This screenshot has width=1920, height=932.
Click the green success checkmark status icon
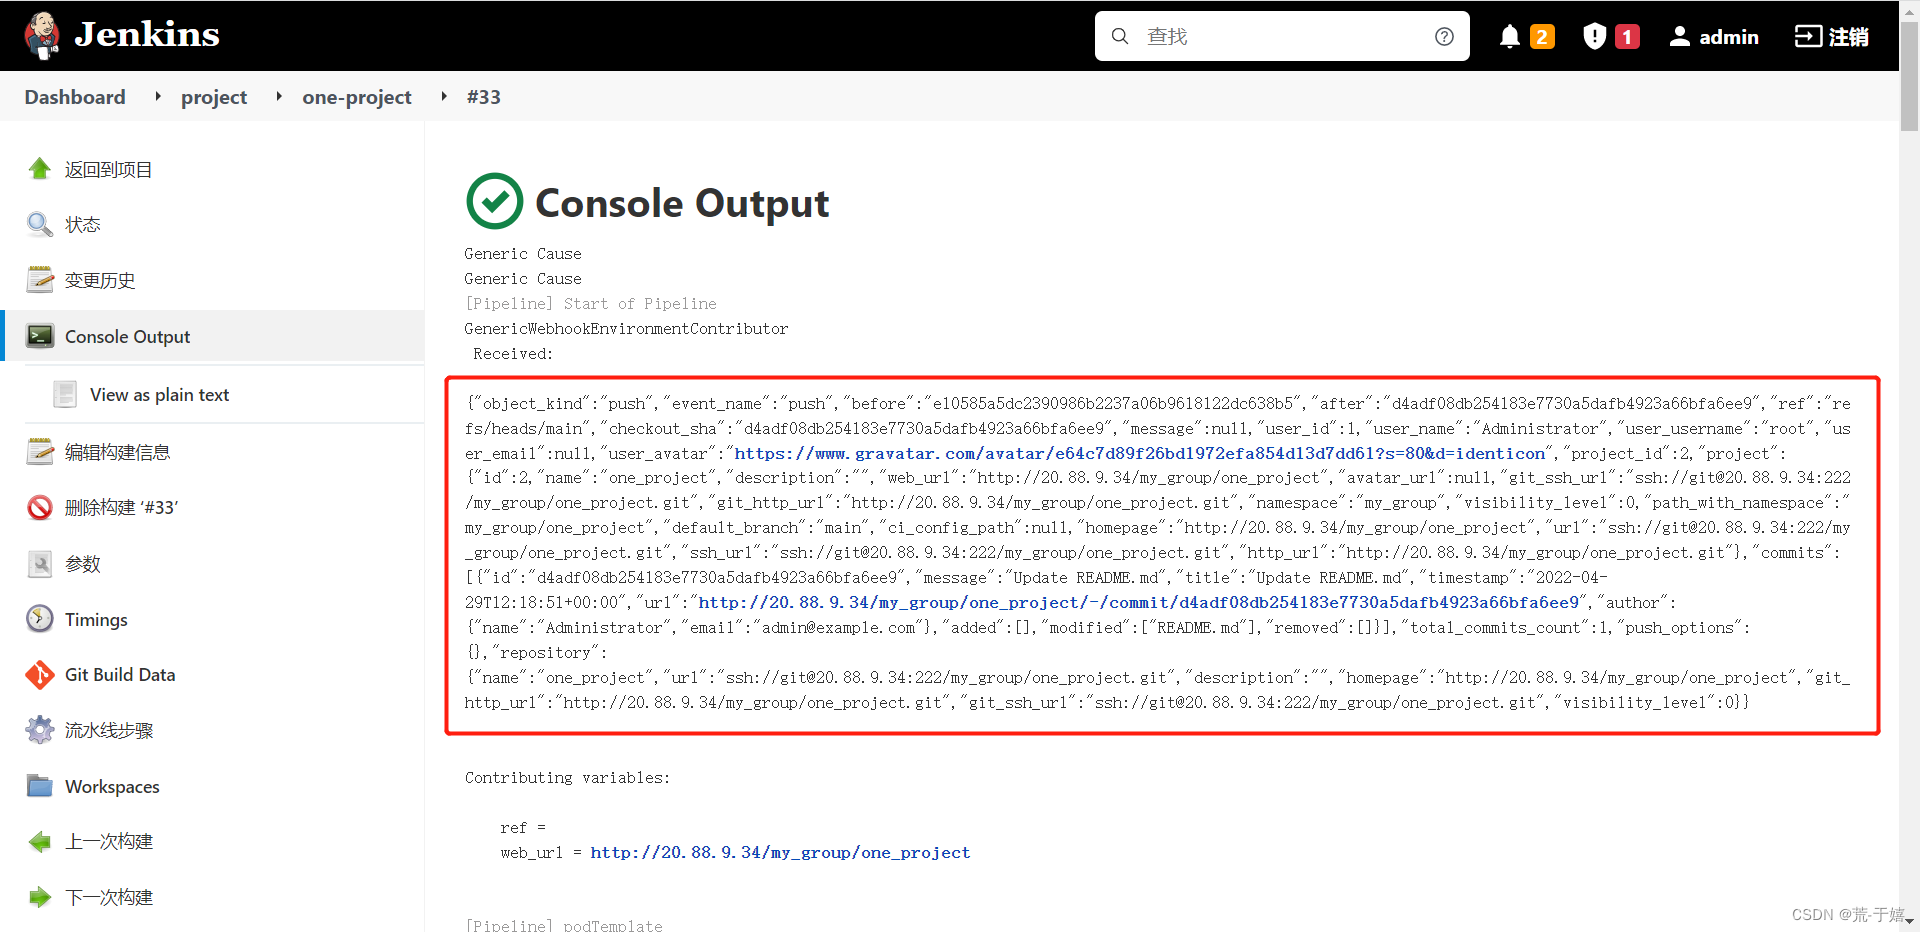(495, 201)
